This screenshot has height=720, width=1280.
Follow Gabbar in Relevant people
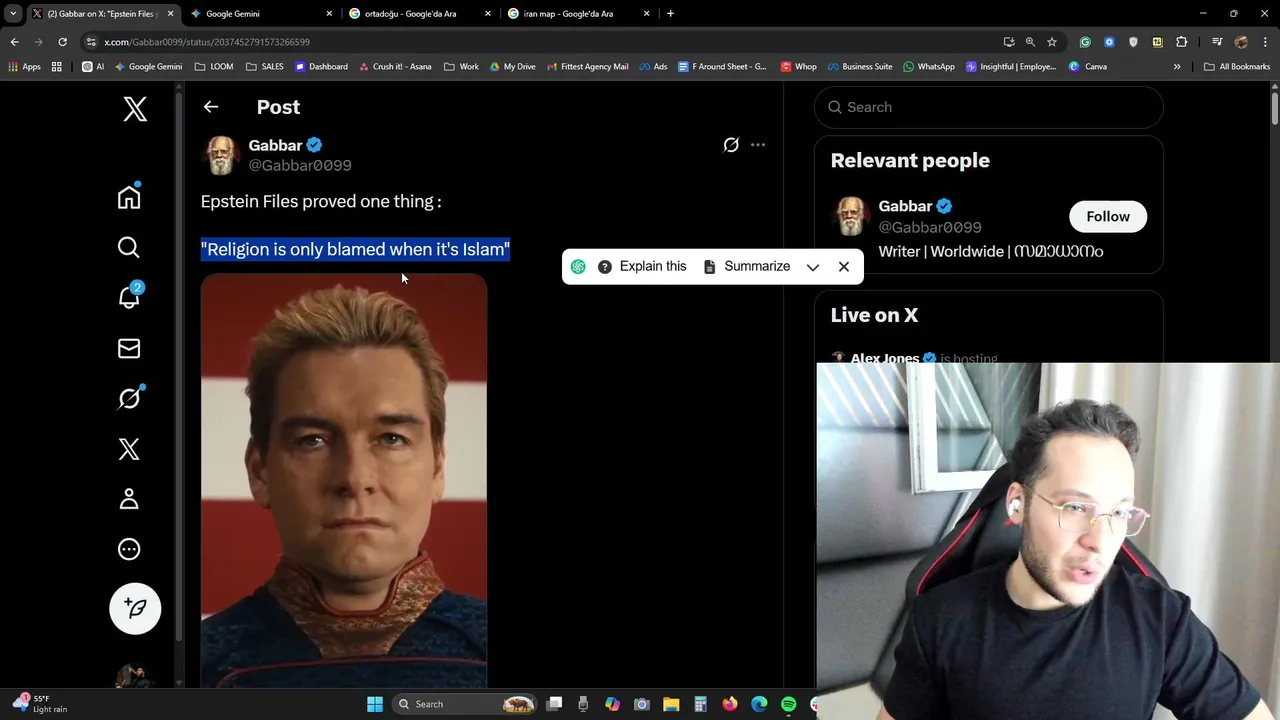coord(1108,217)
